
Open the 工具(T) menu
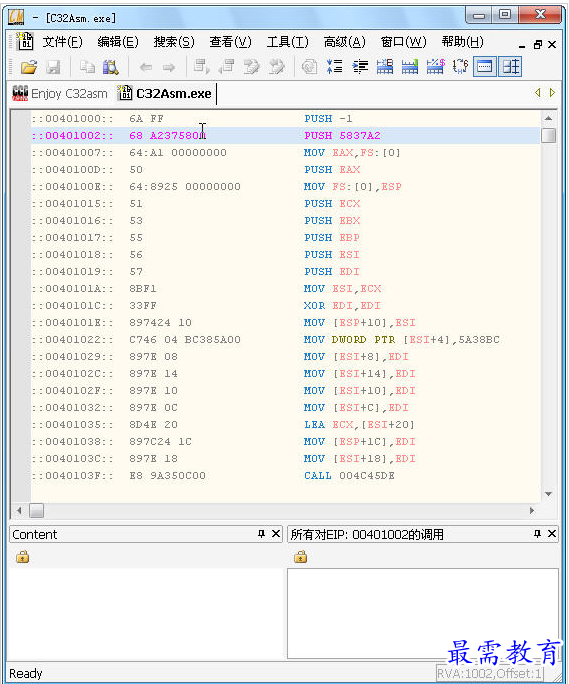point(288,42)
